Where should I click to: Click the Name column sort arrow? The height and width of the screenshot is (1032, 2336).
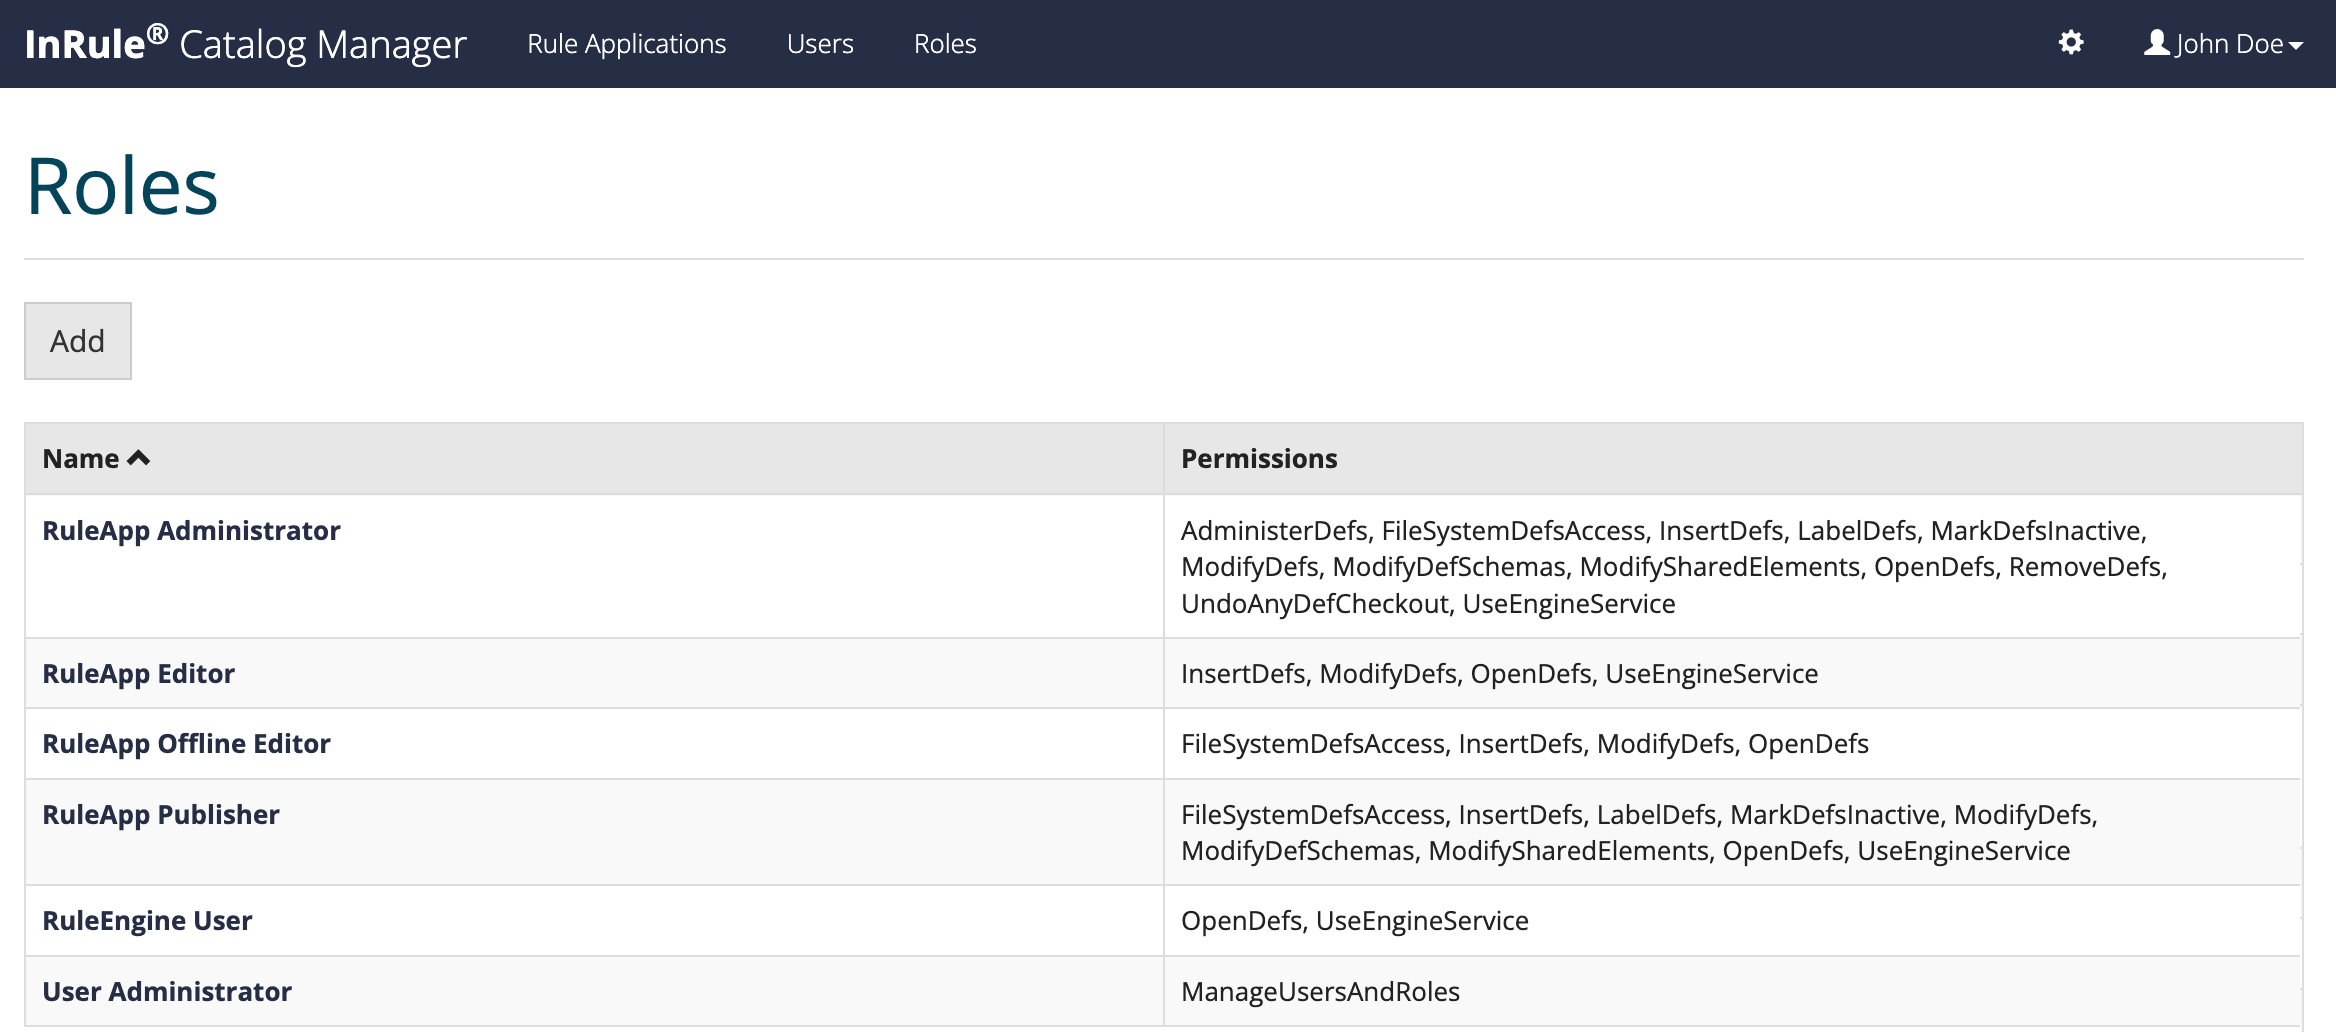[x=139, y=458]
